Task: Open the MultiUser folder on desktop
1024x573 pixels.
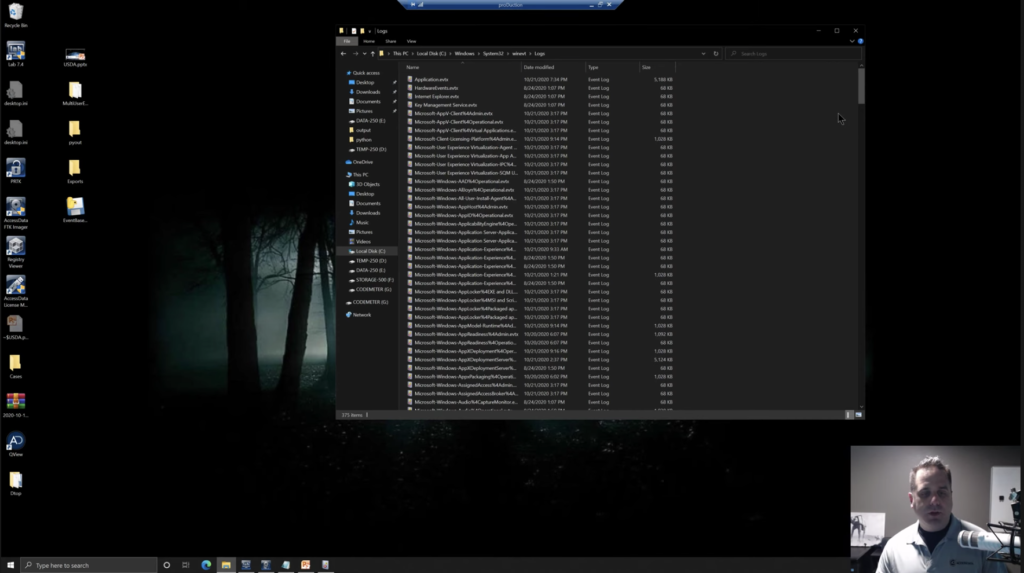Action: click(x=75, y=93)
